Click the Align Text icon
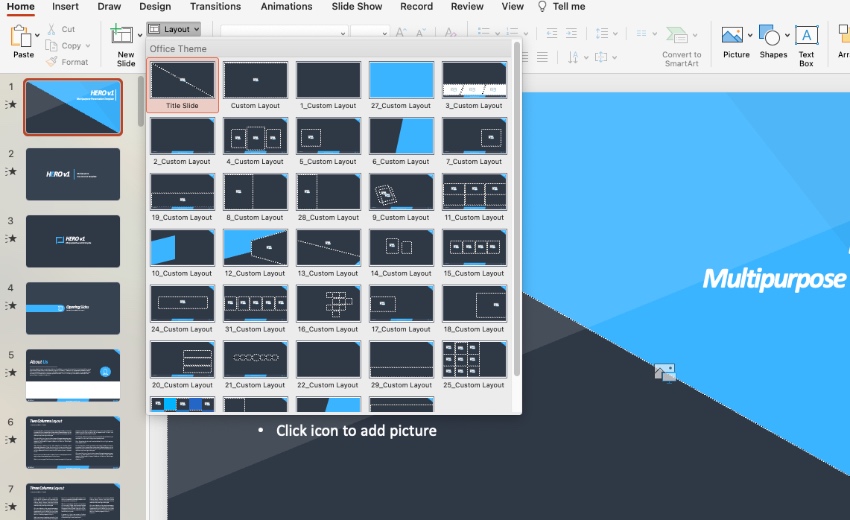 pyautogui.click(x=601, y=57)
